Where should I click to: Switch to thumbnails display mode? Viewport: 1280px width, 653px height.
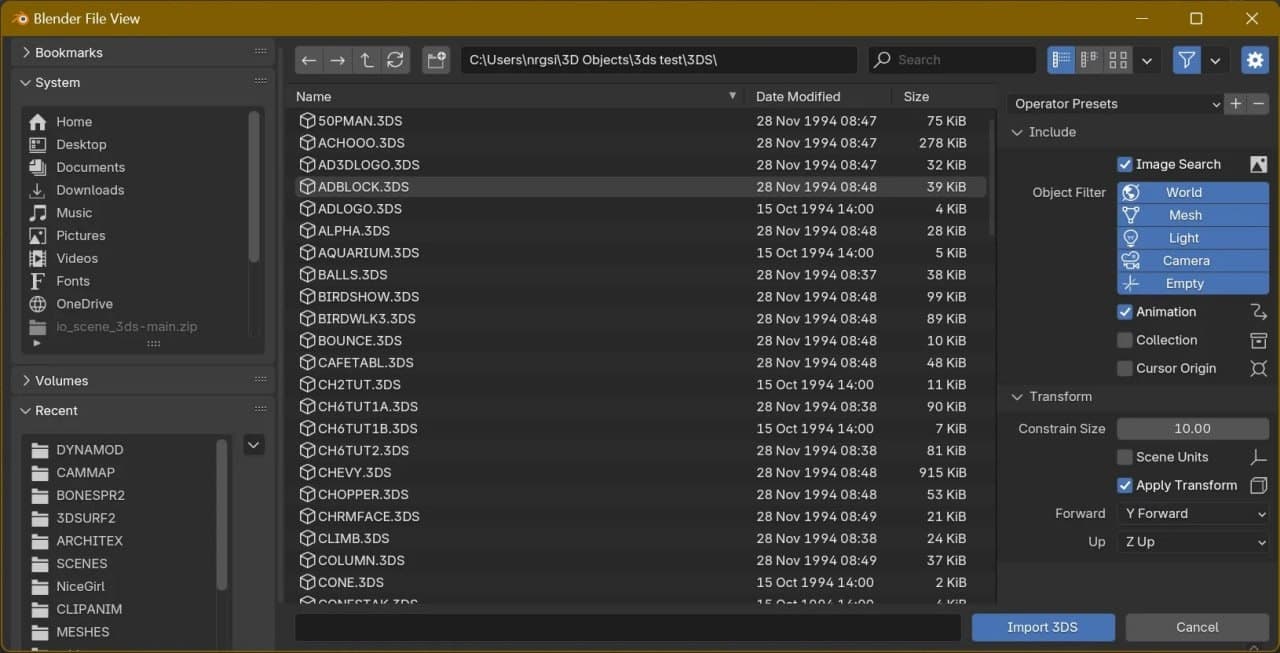(x=1119, y=60)
